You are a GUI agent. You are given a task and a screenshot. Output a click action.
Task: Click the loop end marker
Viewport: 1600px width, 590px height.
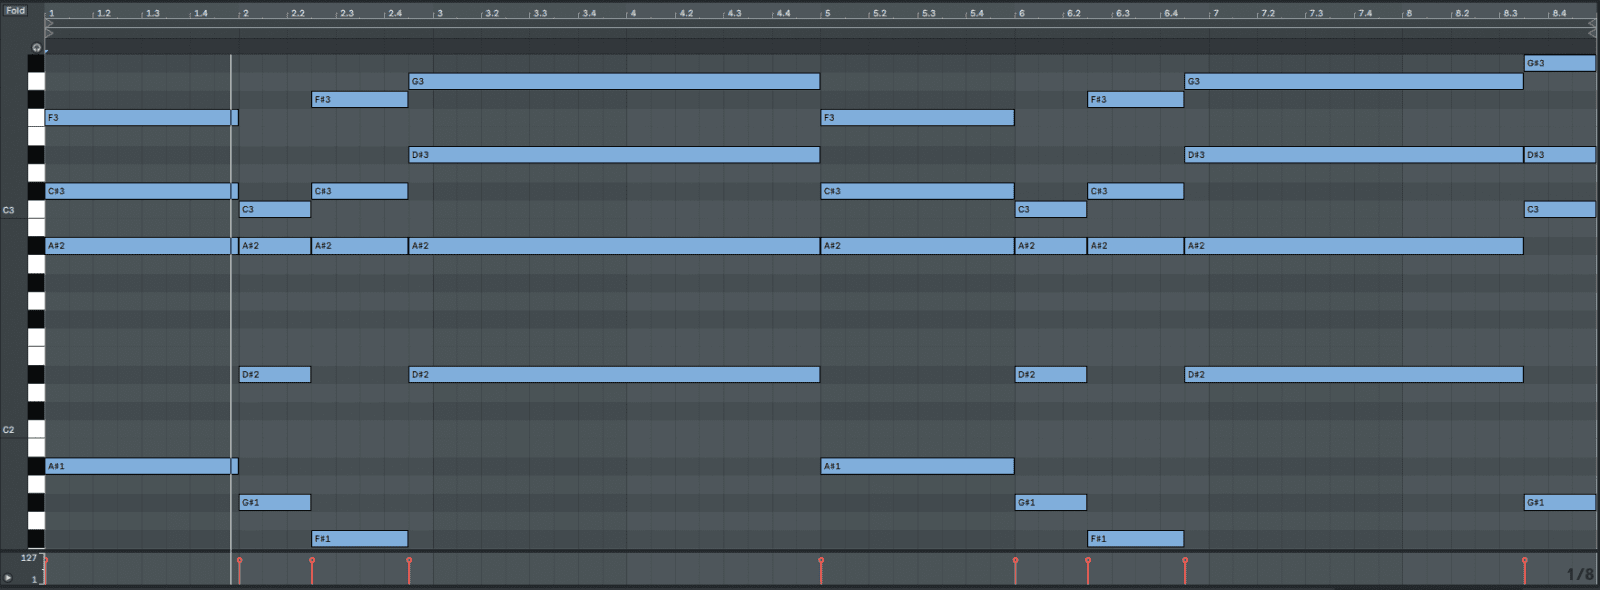tap(1592, 23)
